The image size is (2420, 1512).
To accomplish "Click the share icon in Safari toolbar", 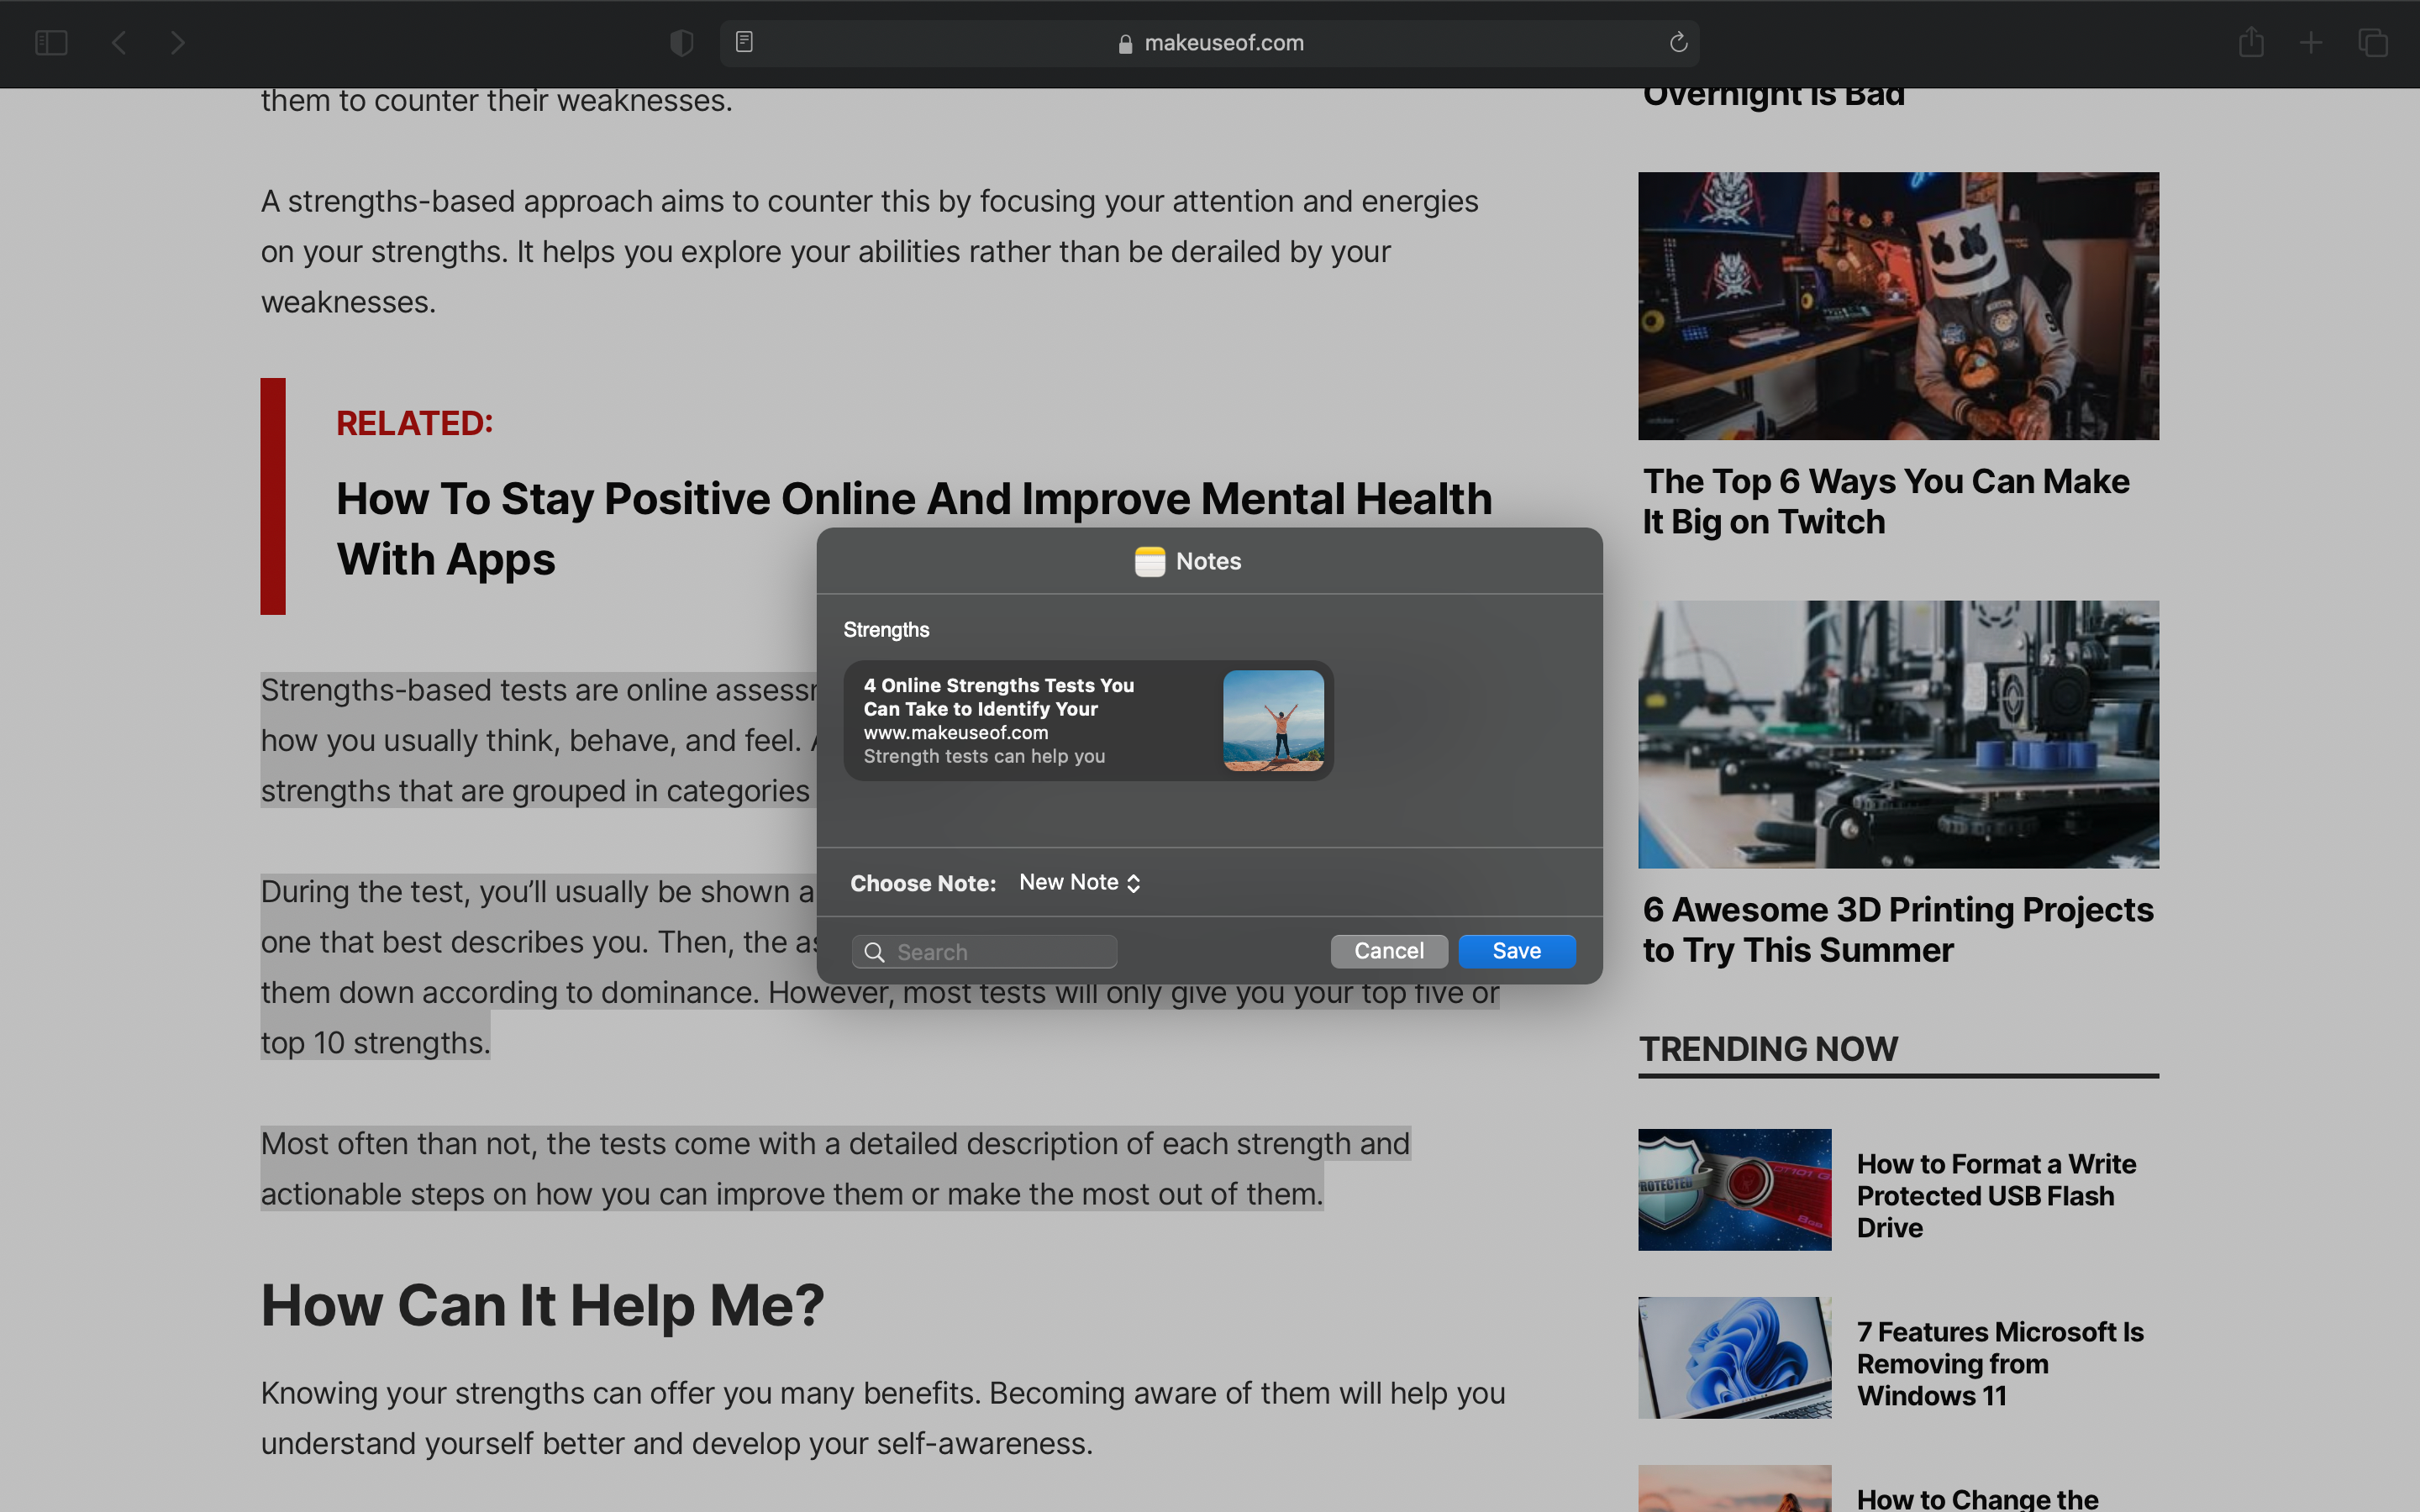I will 2251,42.
